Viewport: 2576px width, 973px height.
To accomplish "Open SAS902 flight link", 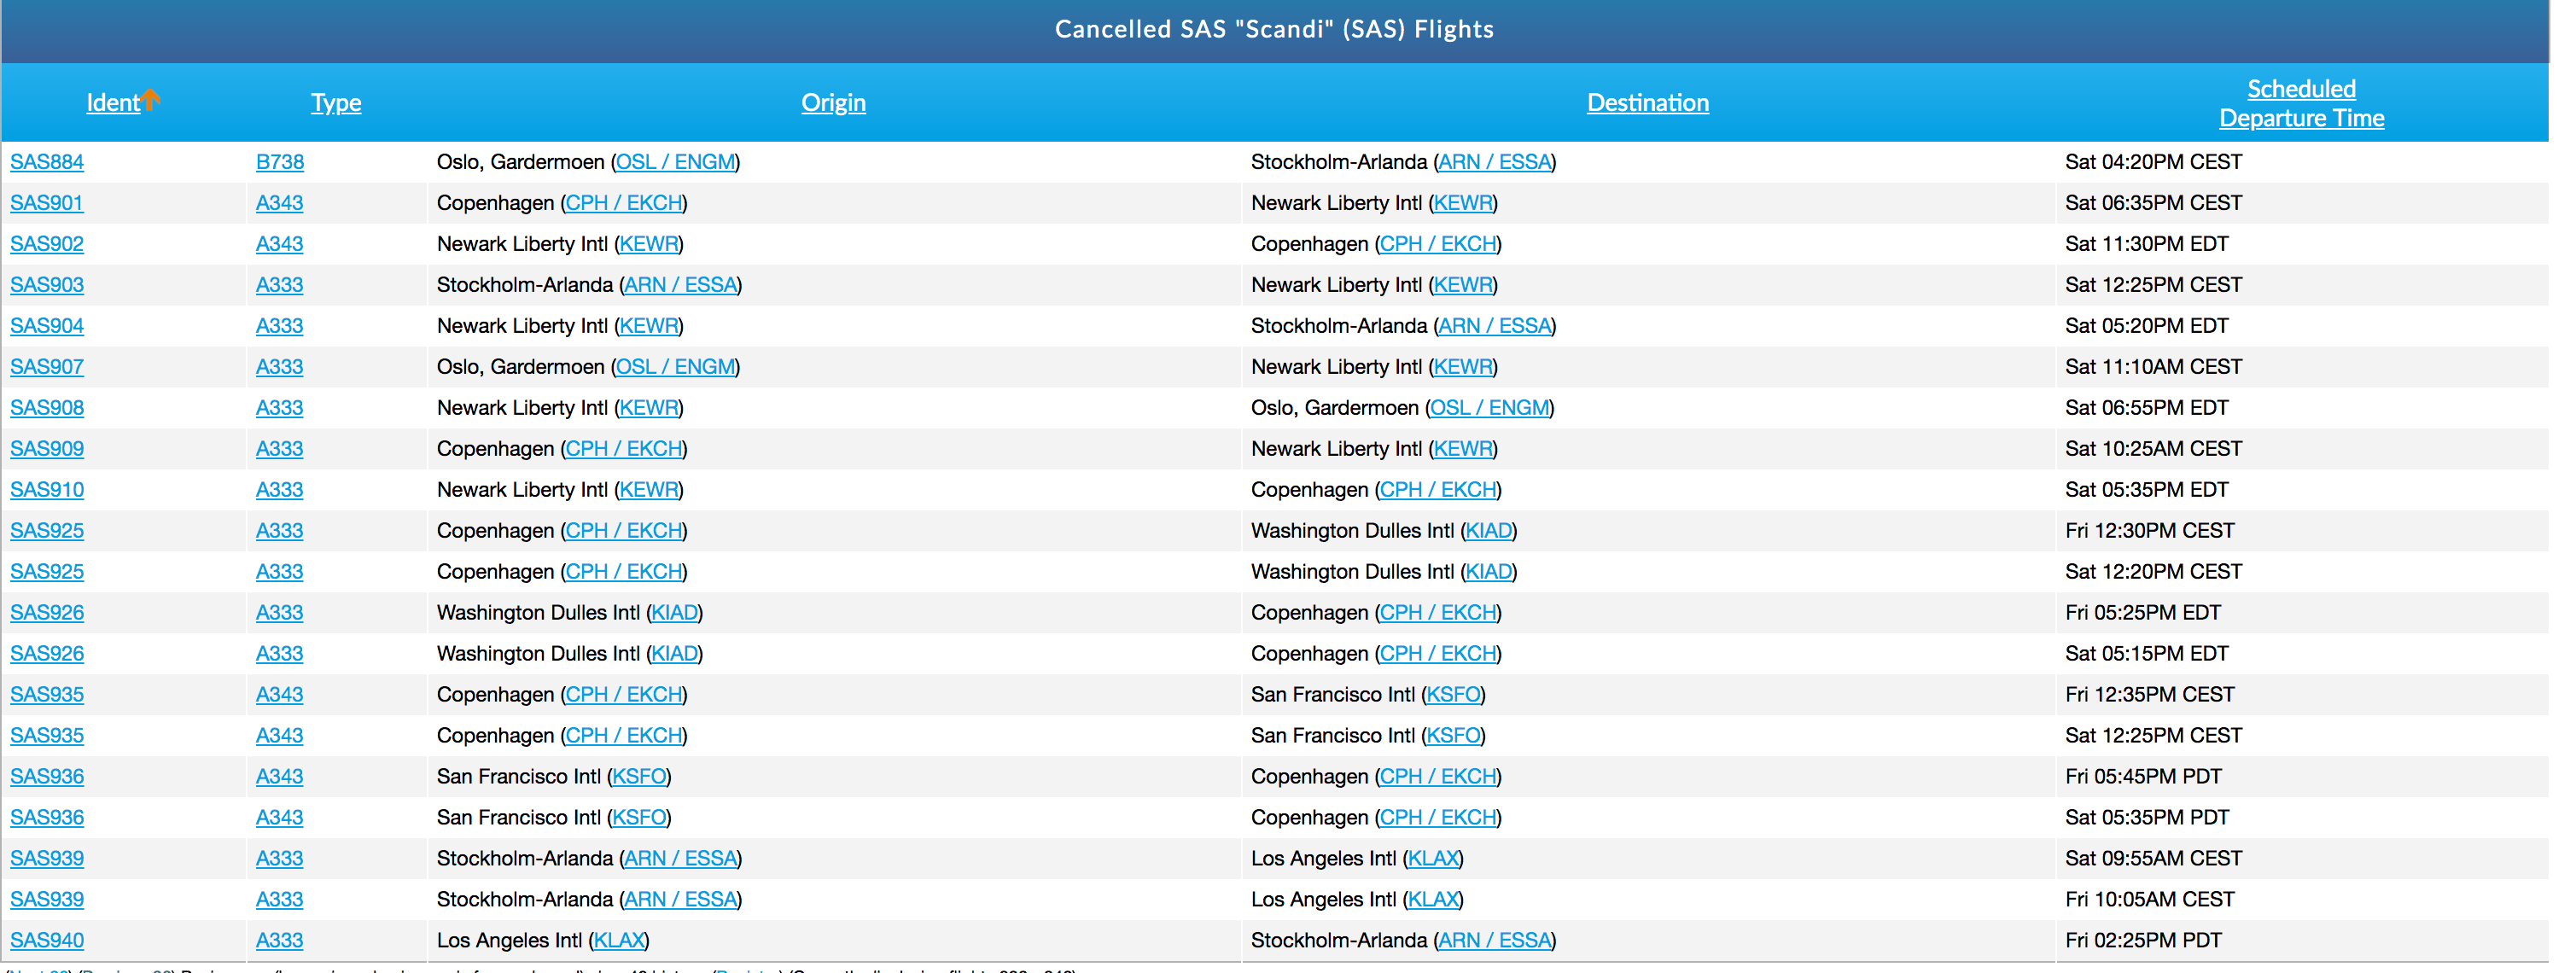I will click(x=46, y=244).
